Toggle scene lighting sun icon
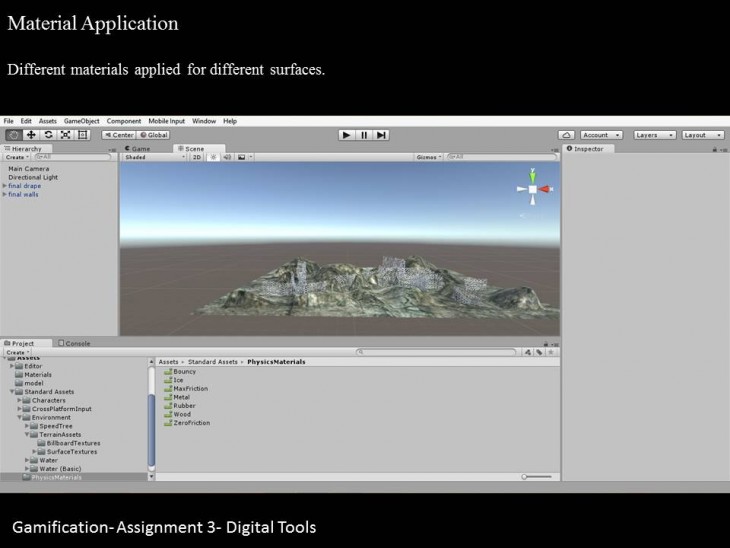 pos(212,157)
